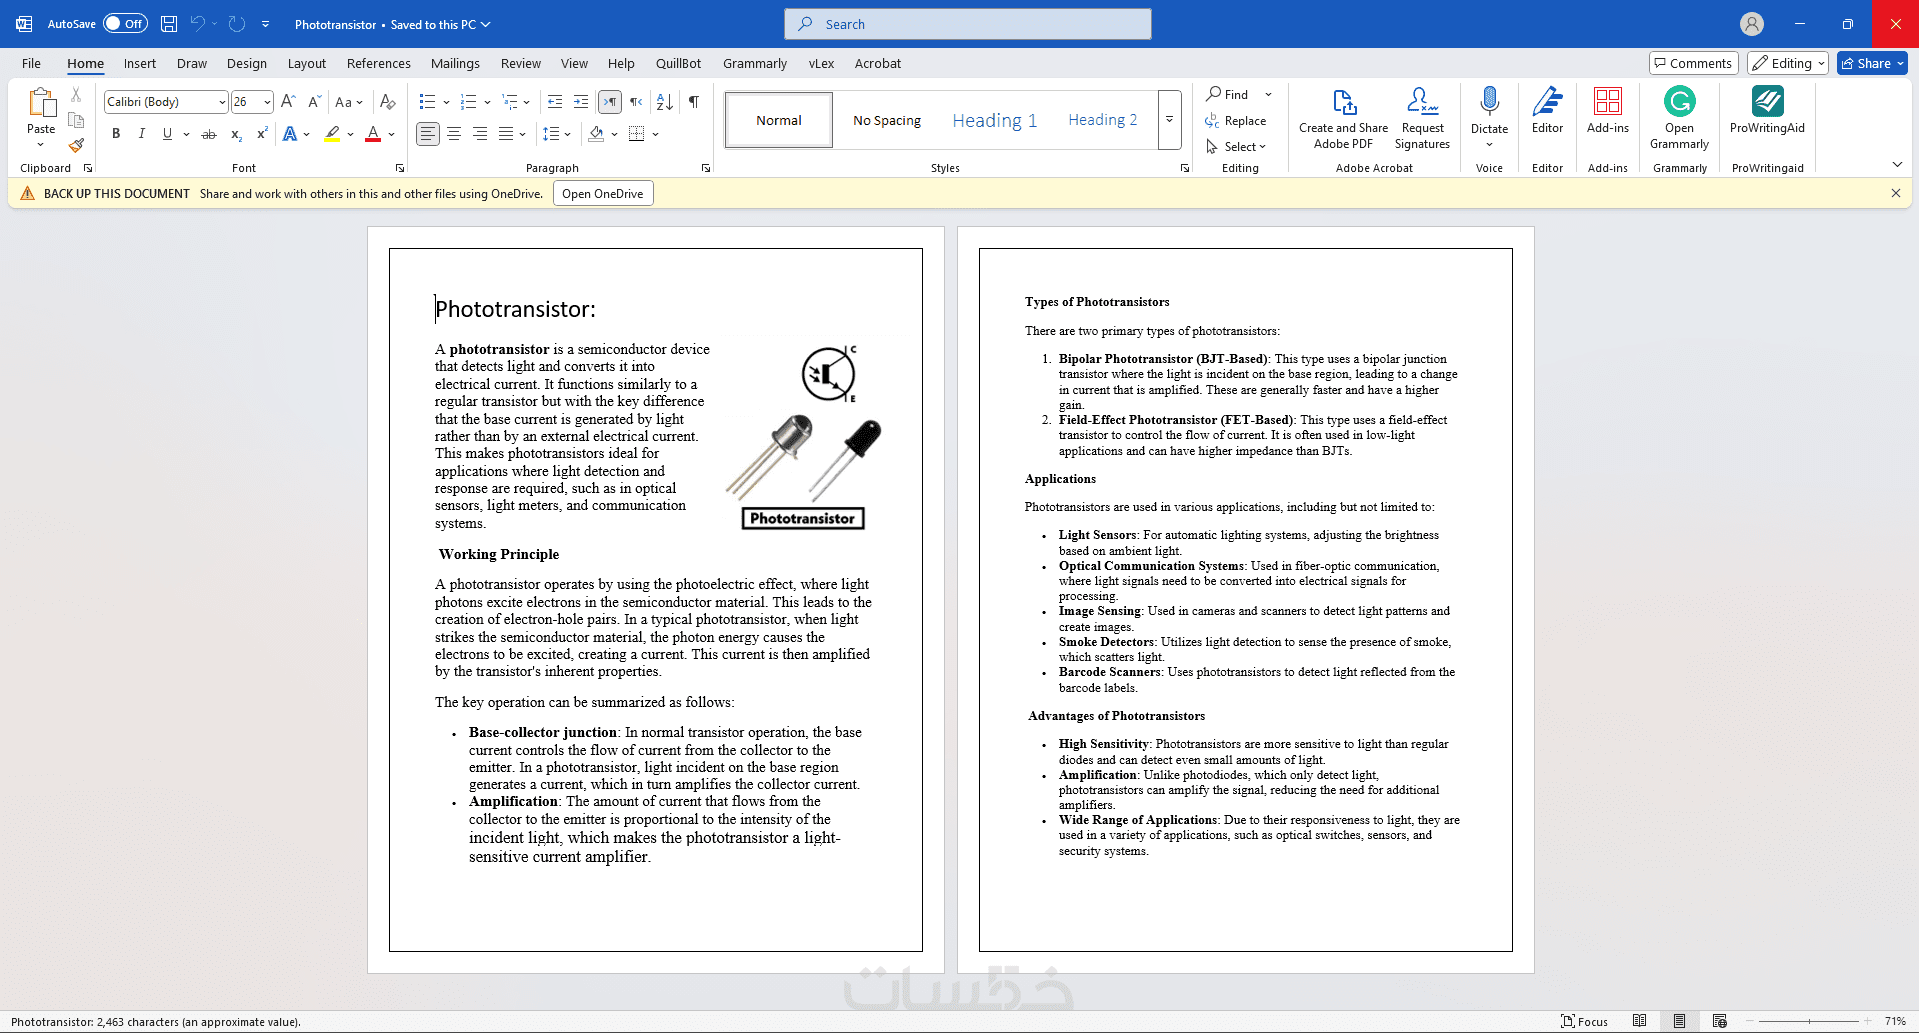
Task: Switch to the QuillBot tab
Action: point(678,63)
